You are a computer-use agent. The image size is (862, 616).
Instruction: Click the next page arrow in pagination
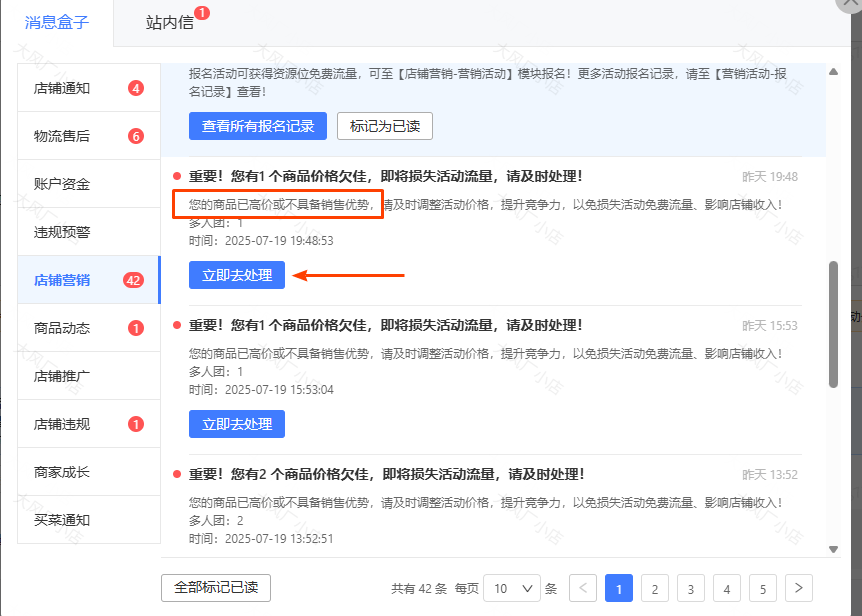click(x=798, y=588)
